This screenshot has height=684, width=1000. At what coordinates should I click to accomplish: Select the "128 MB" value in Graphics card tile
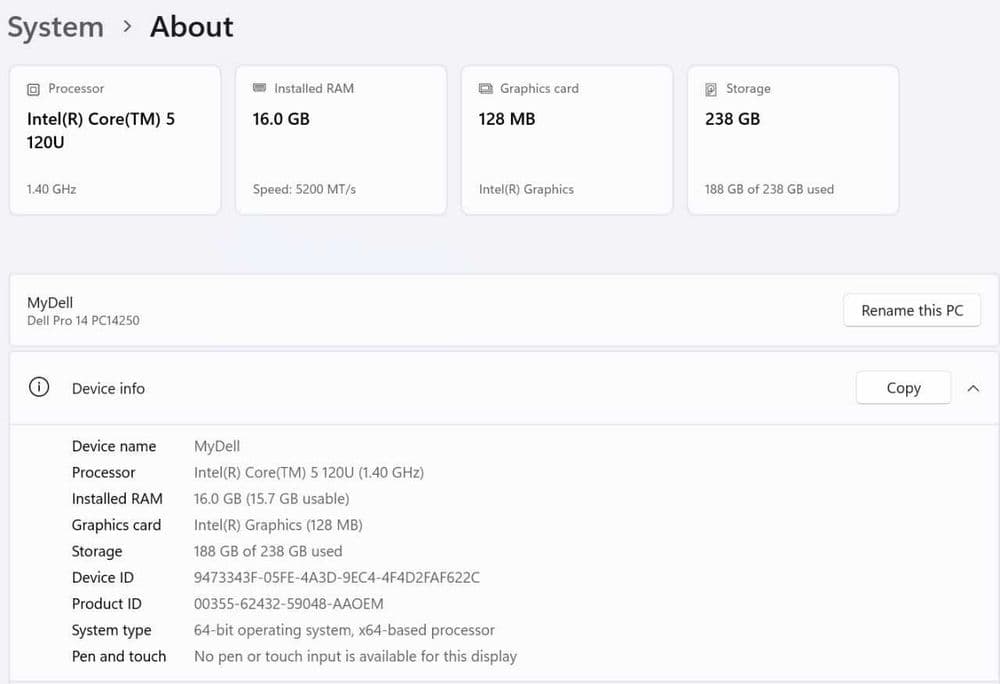click(507, 119)
